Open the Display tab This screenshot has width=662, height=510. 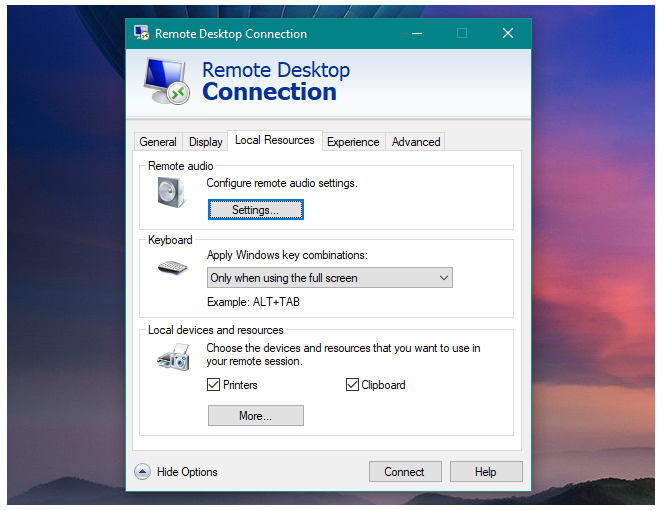point(206,142)
